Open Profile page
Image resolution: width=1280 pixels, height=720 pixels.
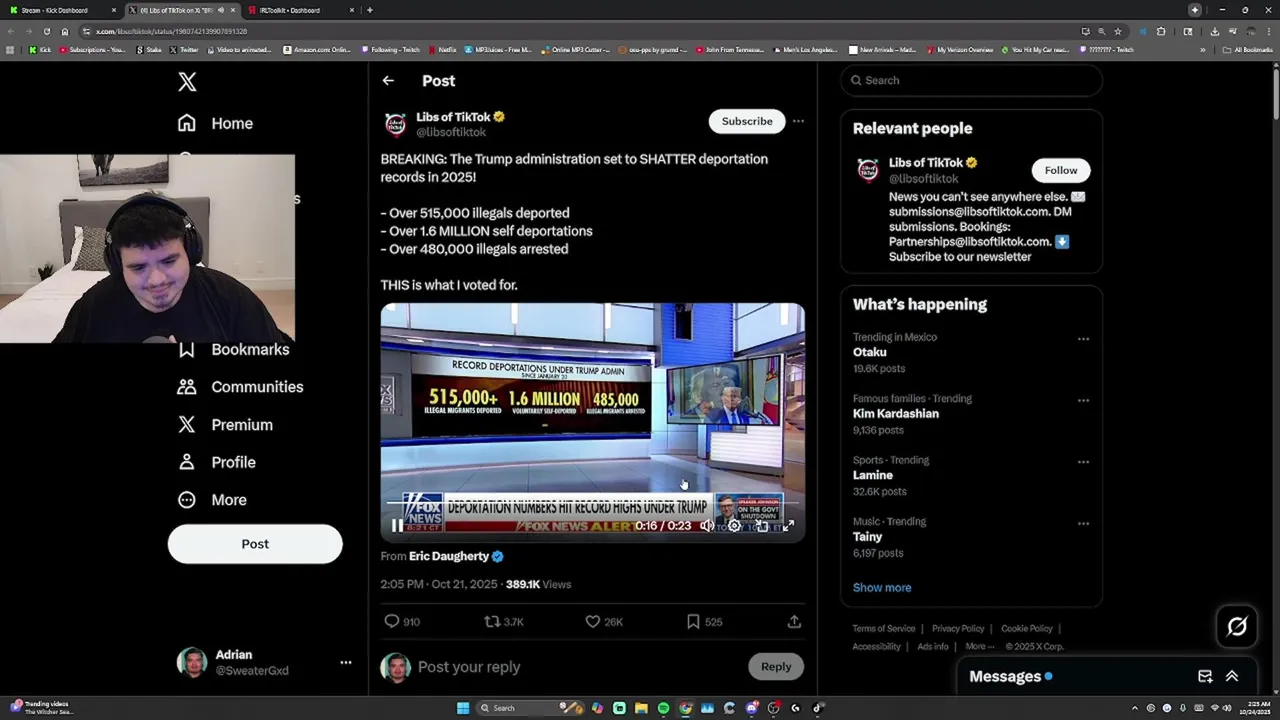click(216, 462)
